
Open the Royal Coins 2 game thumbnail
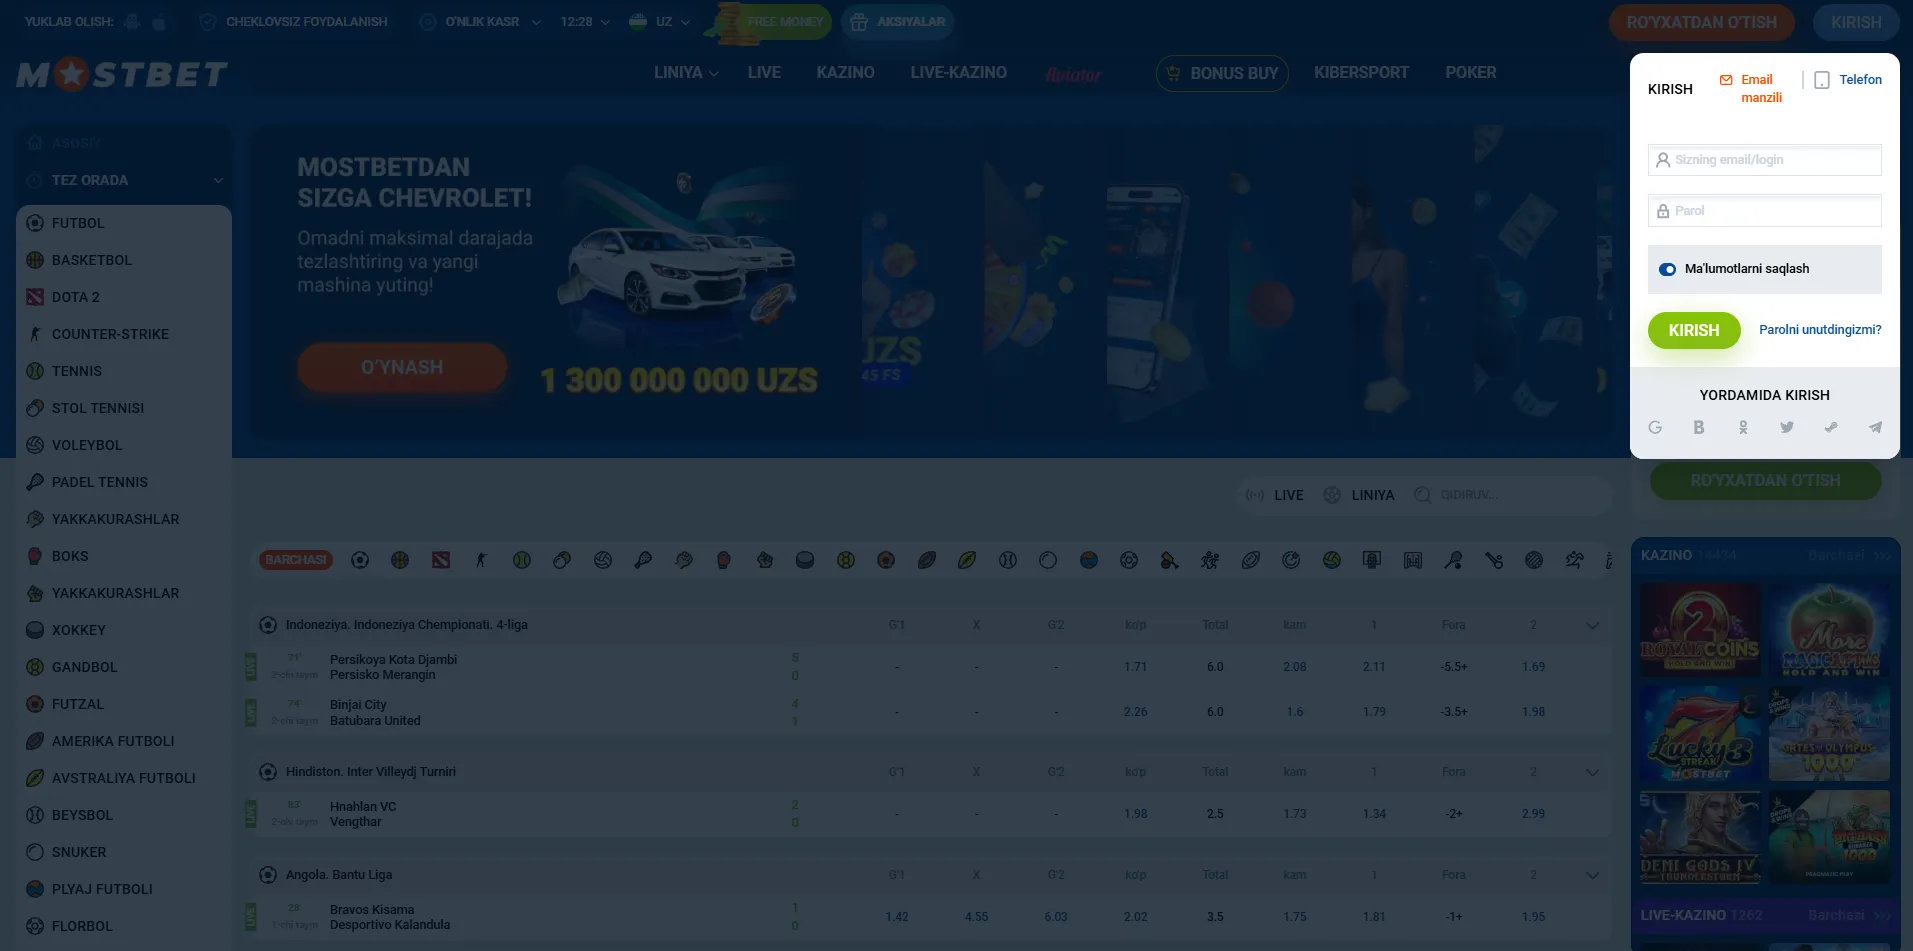pyautogui.click(x=1700, y=631)
